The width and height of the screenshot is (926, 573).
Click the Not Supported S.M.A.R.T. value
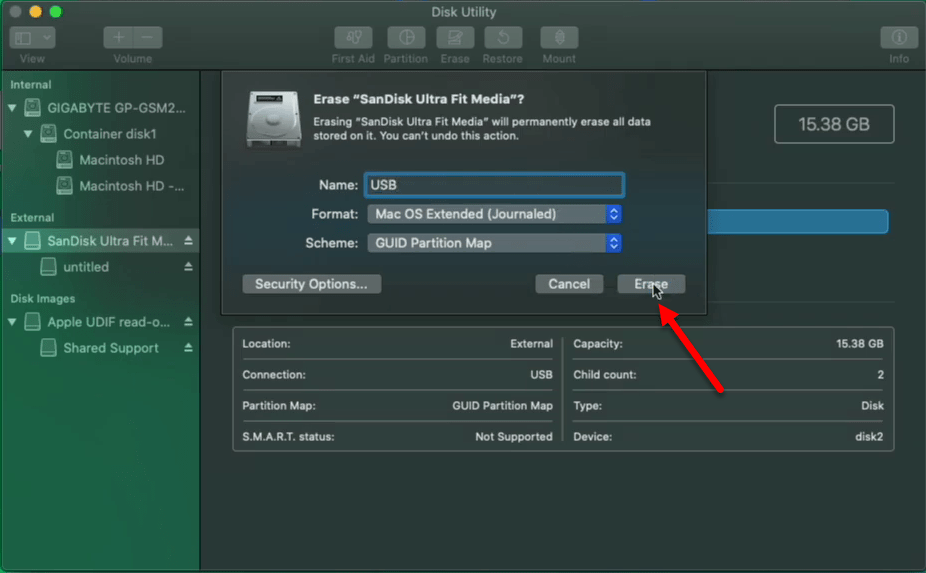tap(514, 437)
